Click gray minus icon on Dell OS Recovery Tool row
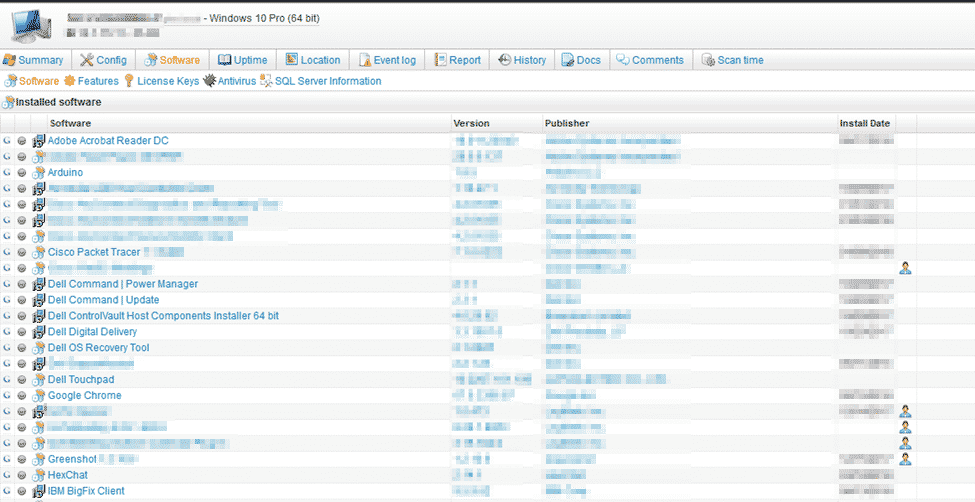Viewport: 975px width, 502px height. [22, 348]
